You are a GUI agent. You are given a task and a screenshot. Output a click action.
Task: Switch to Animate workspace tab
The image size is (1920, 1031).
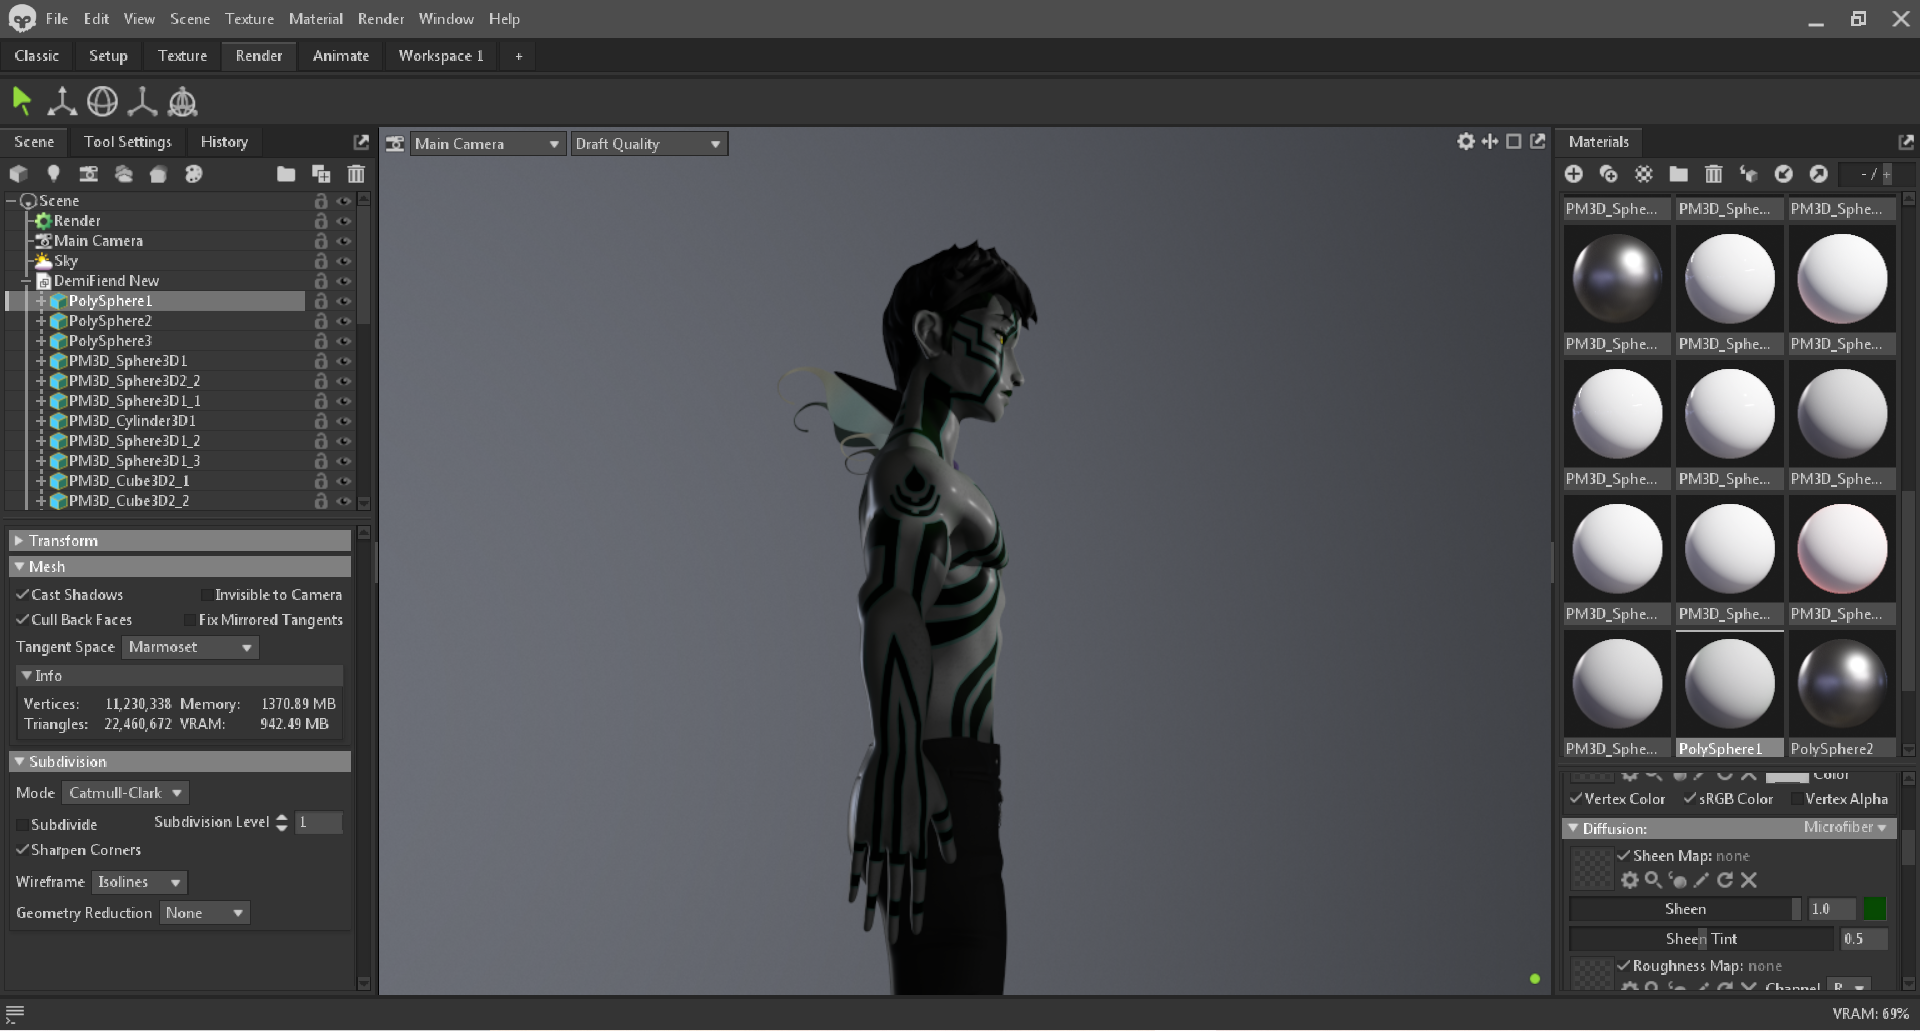pyautogui.click(x=341, y=56)
